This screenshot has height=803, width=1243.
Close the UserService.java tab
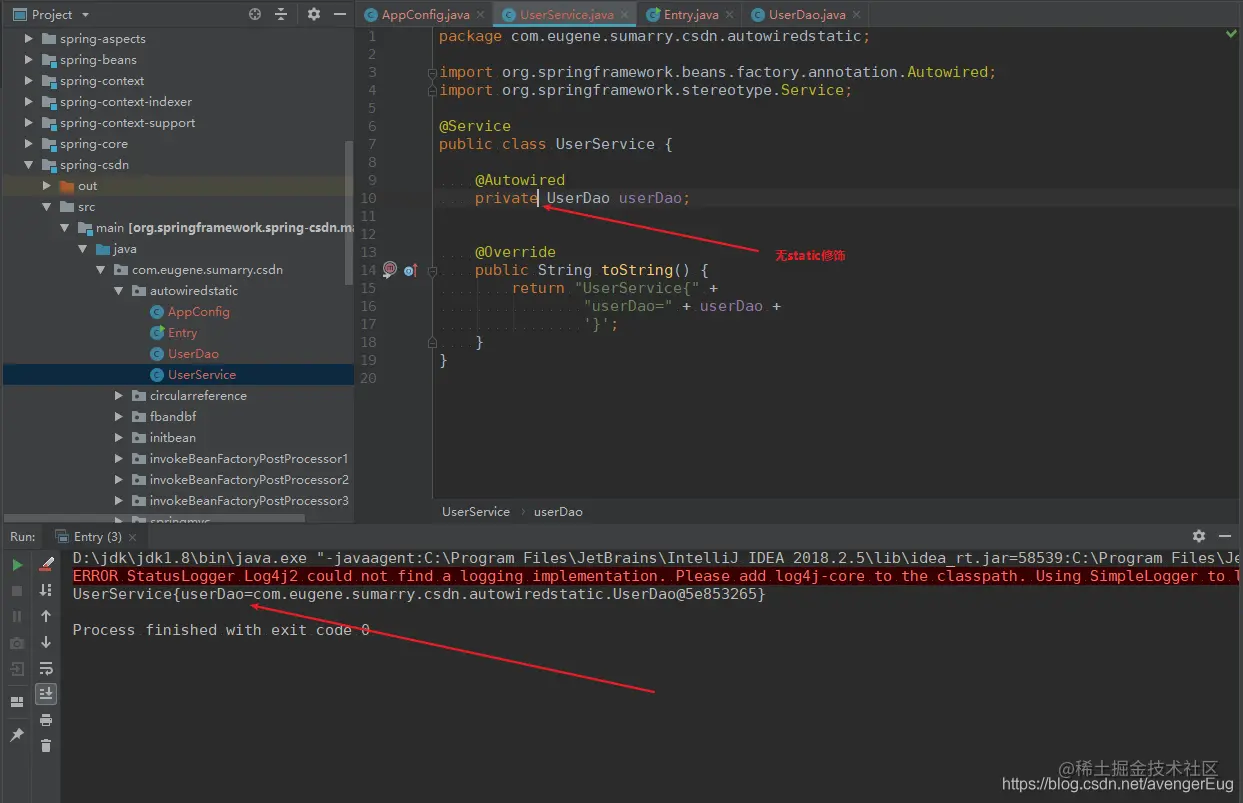coord(626,15)
